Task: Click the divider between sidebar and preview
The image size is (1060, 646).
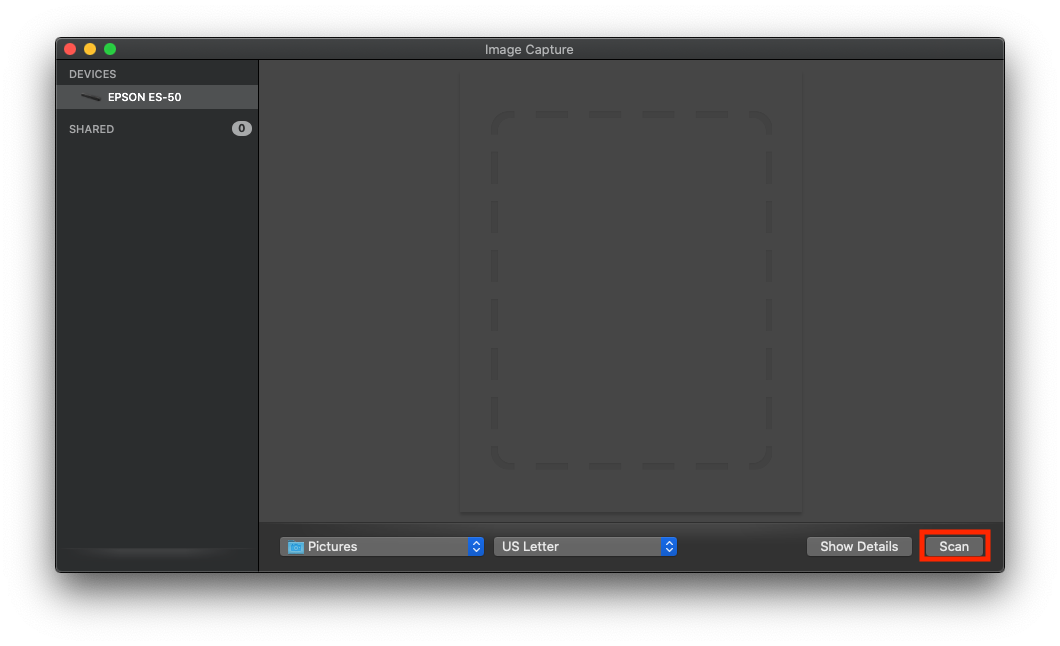Action: click(259, 300)
